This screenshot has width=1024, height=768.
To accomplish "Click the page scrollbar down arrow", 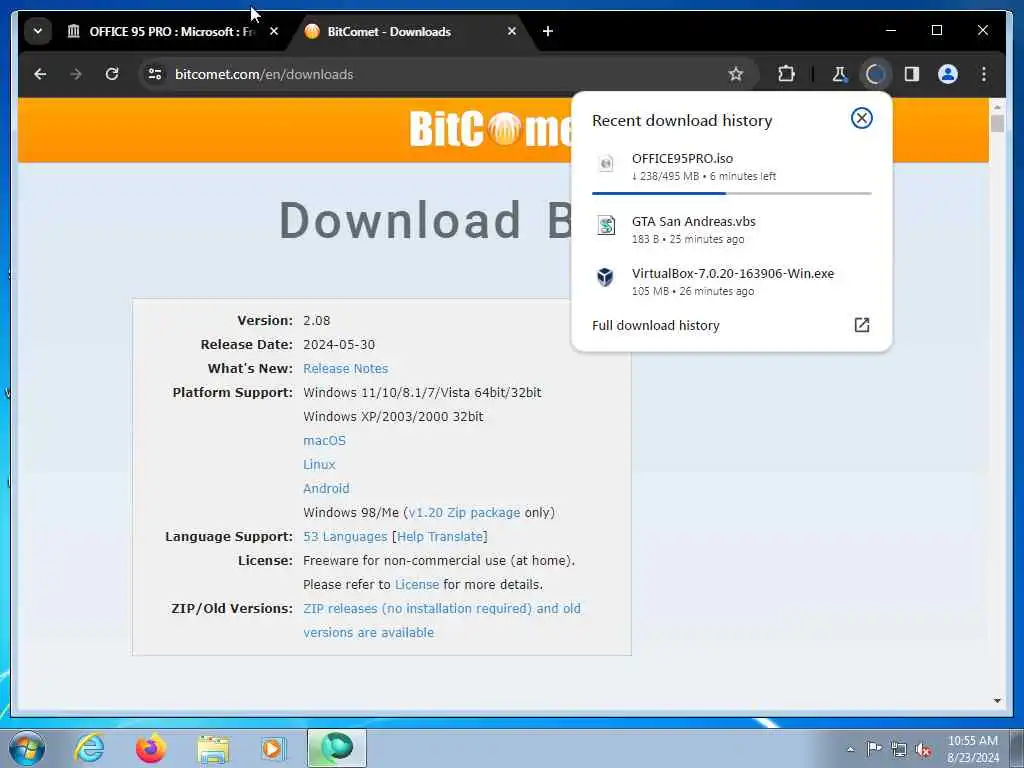I will (997, 701).
